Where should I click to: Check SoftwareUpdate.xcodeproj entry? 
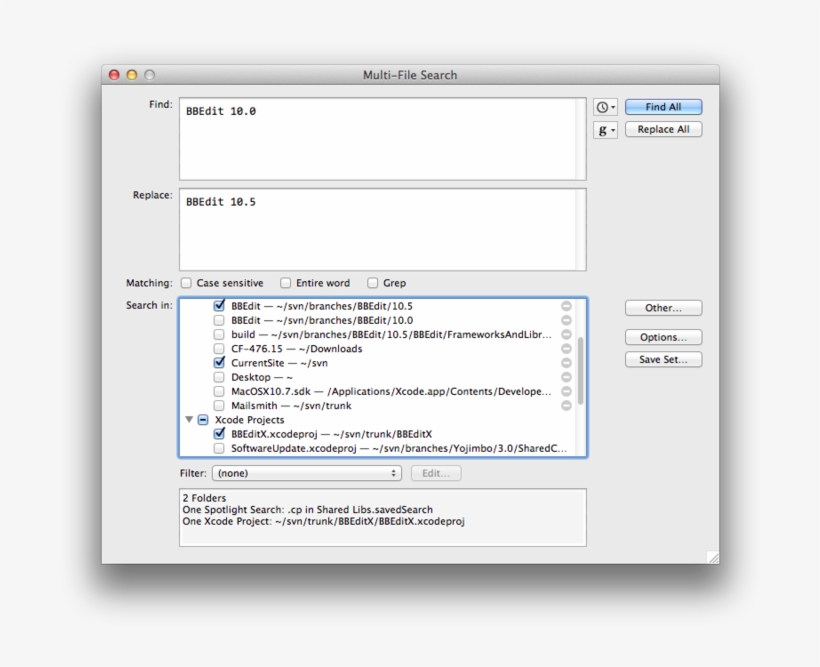(219, 448)
